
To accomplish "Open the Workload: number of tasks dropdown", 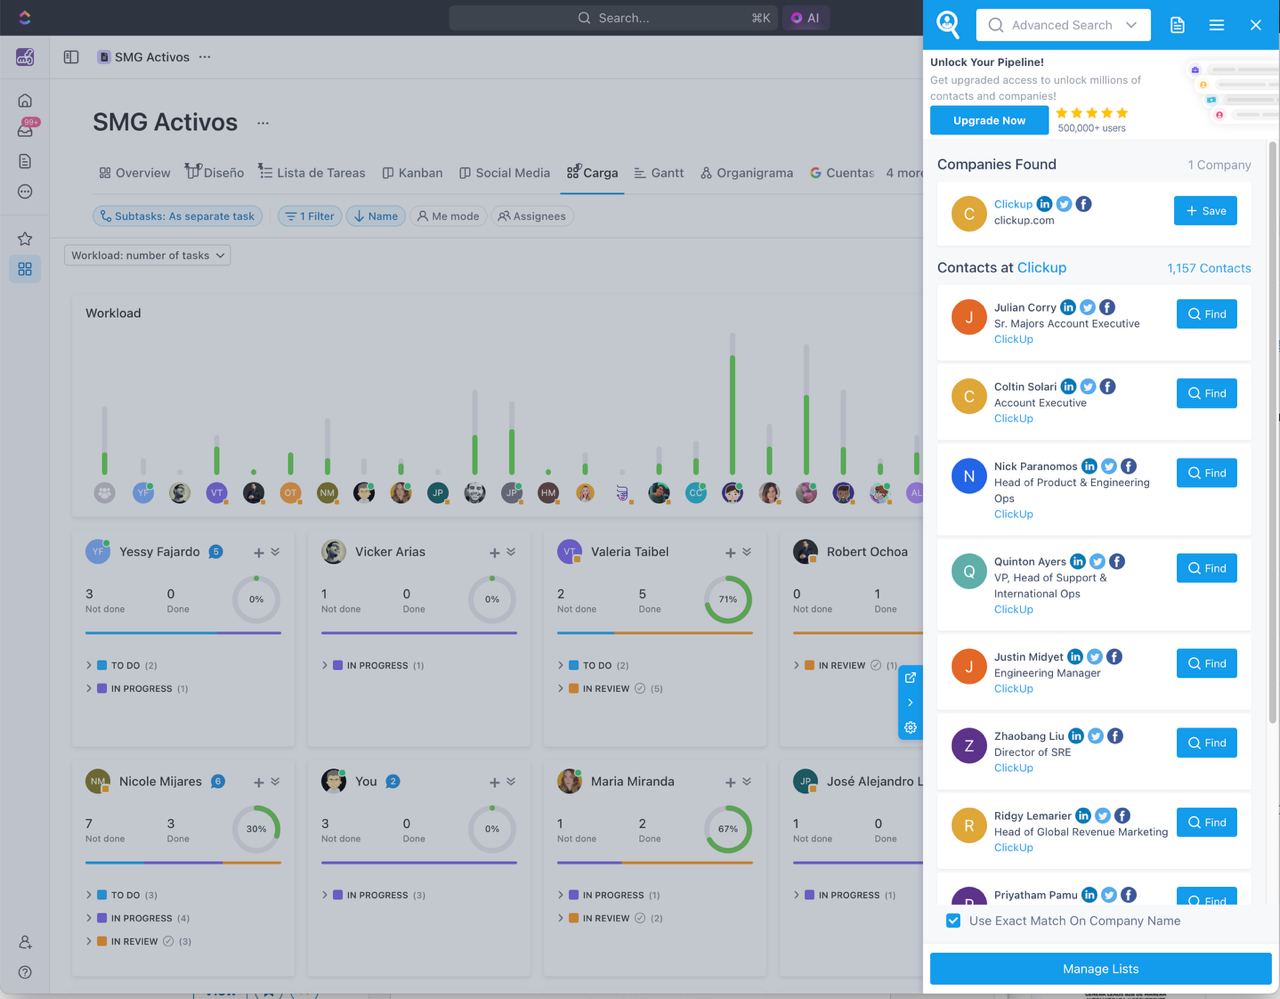I will pyautogui.click(x=147, y=255).
